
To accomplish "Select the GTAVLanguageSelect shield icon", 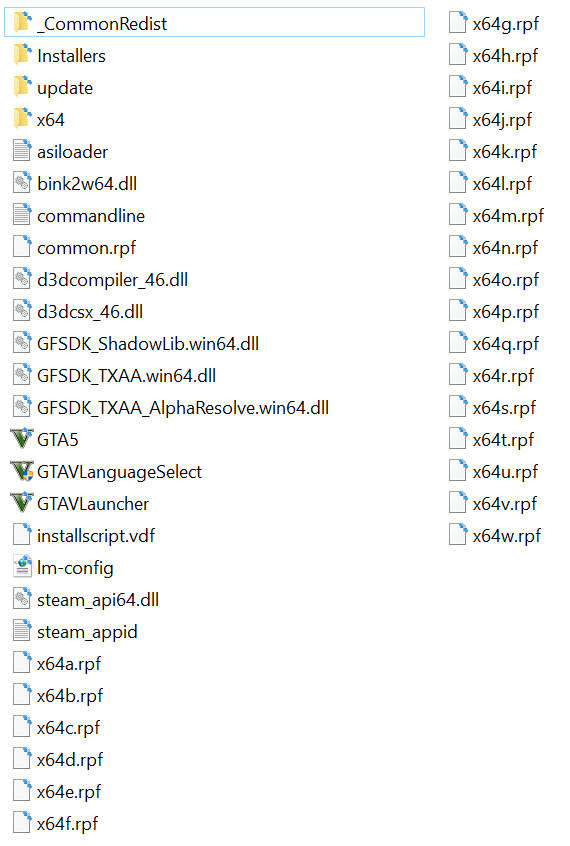I will tap(22, 472).
